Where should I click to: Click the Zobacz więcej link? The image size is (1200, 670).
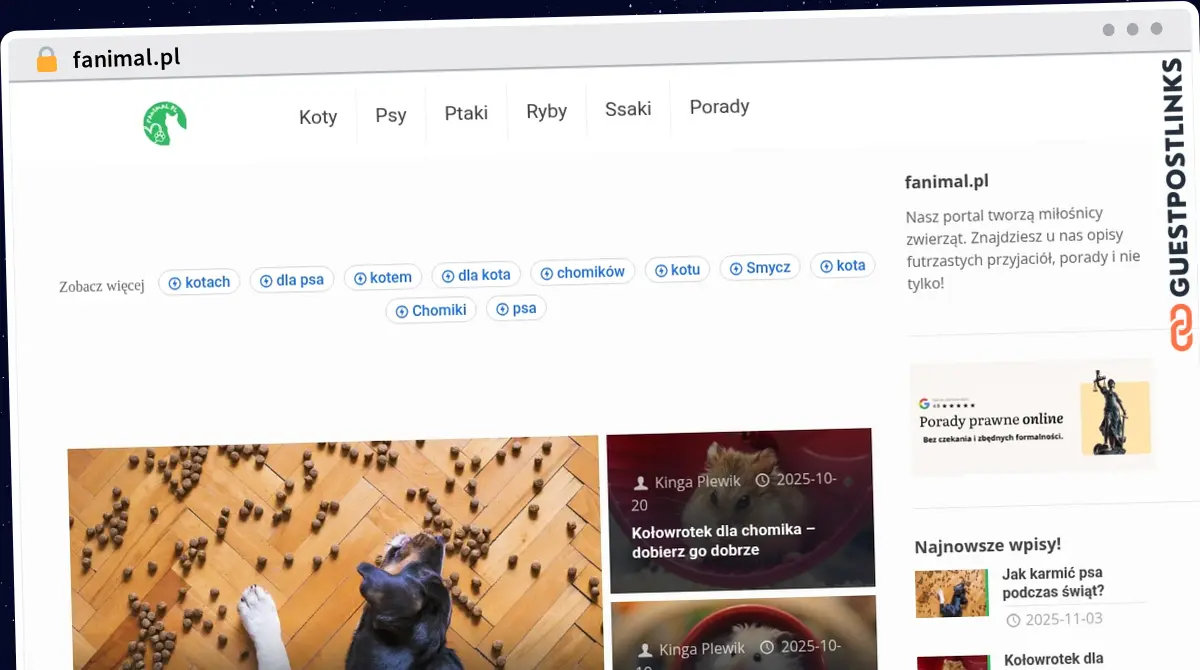point(101,285)
